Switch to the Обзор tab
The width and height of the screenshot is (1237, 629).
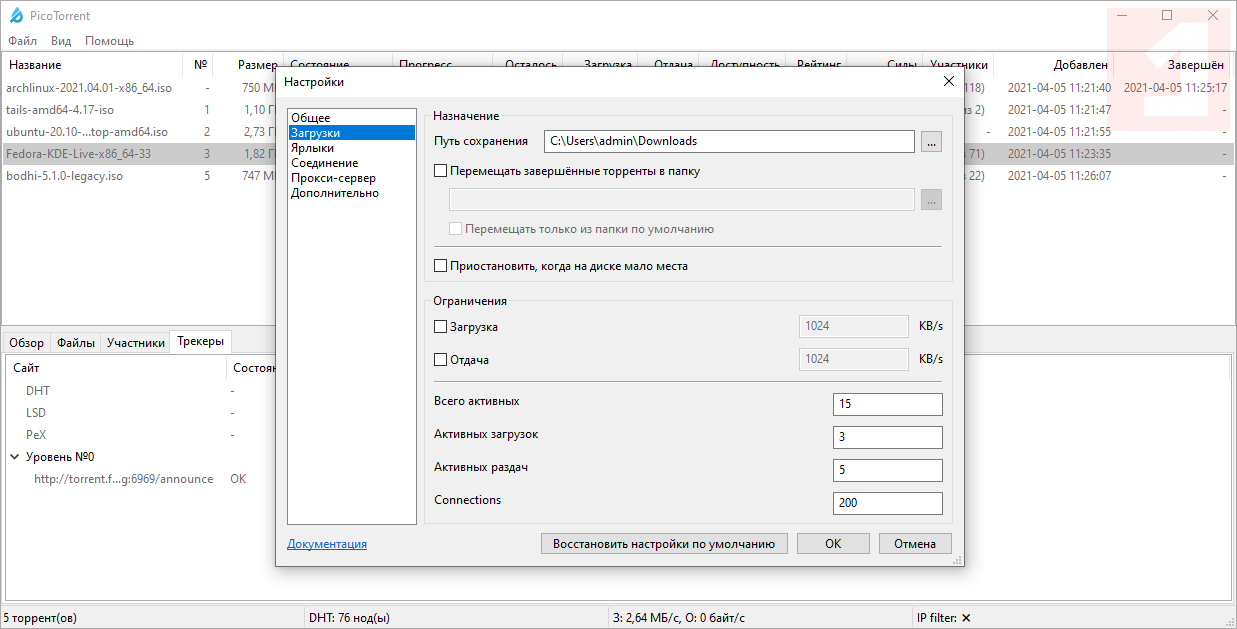pos(27,343)
